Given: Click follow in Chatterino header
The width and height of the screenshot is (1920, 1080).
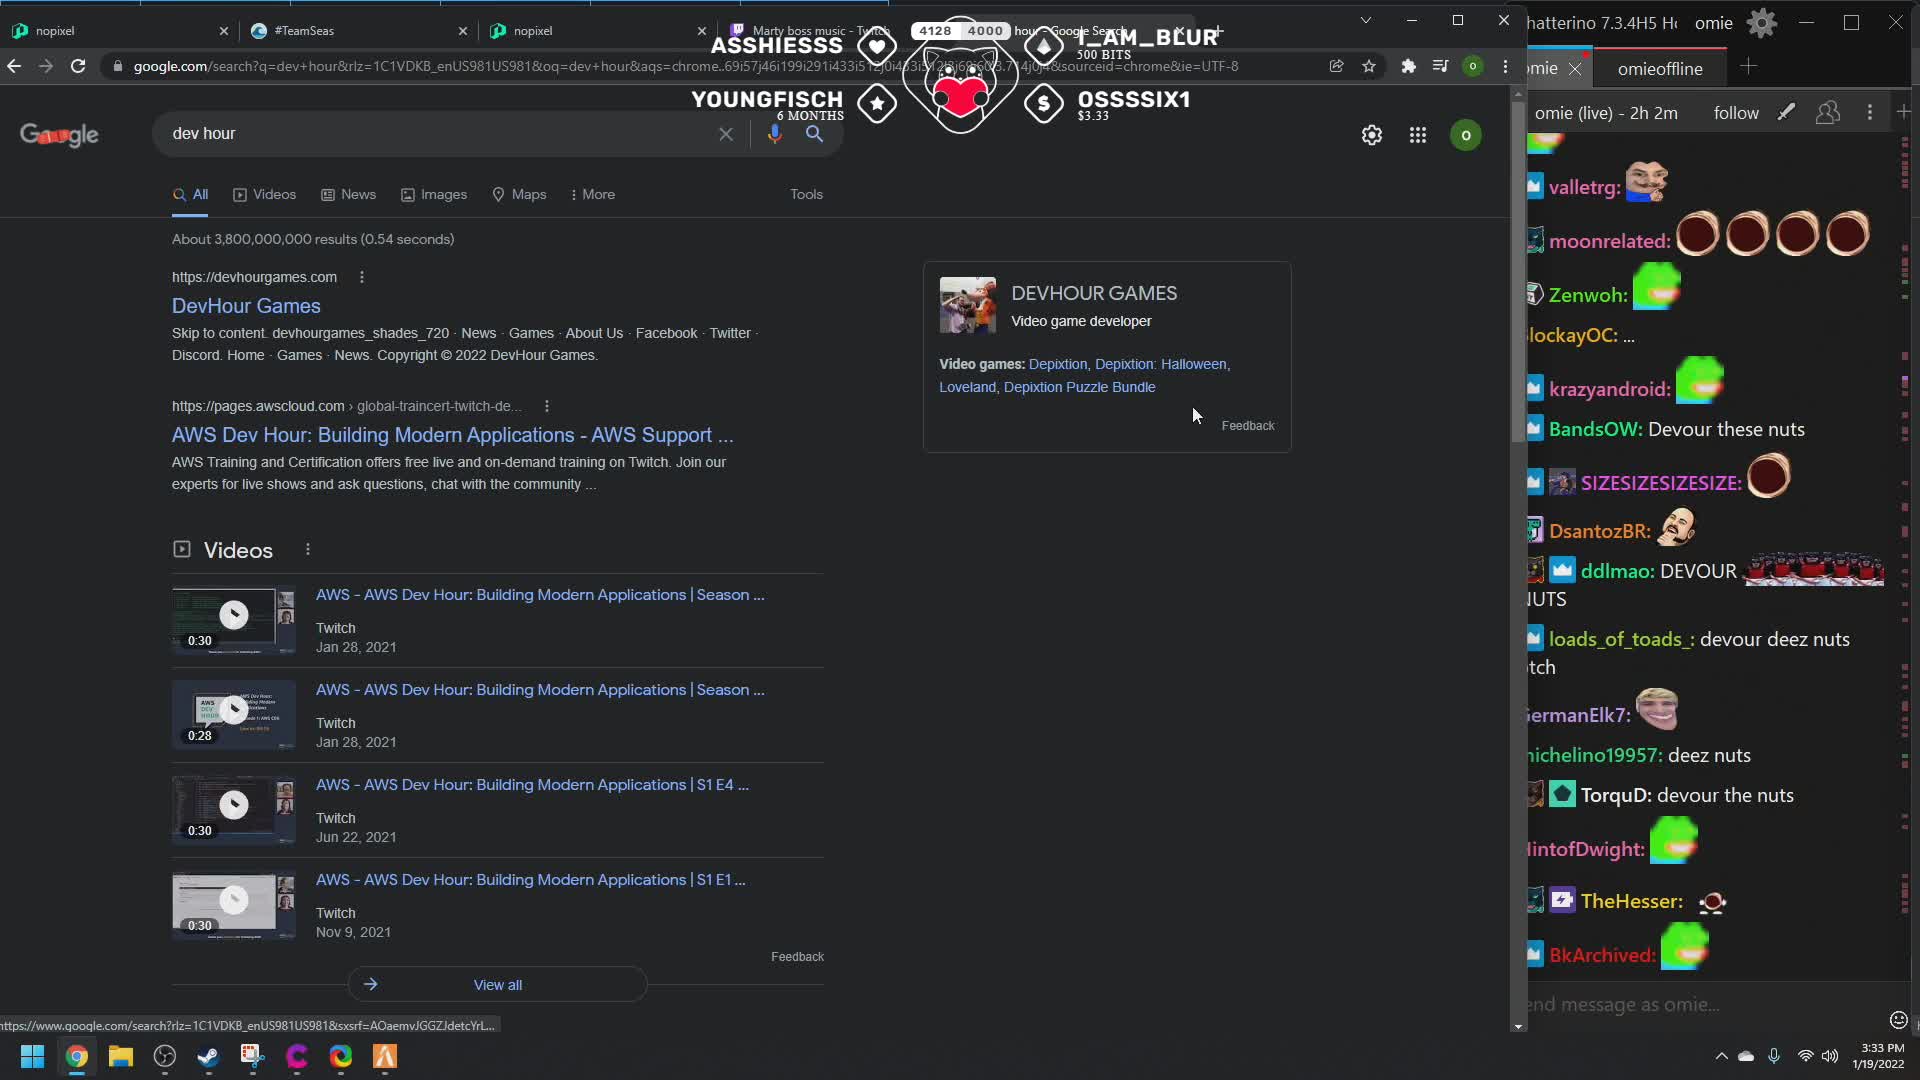Looking at the screenshot, I should point(1736,113).
